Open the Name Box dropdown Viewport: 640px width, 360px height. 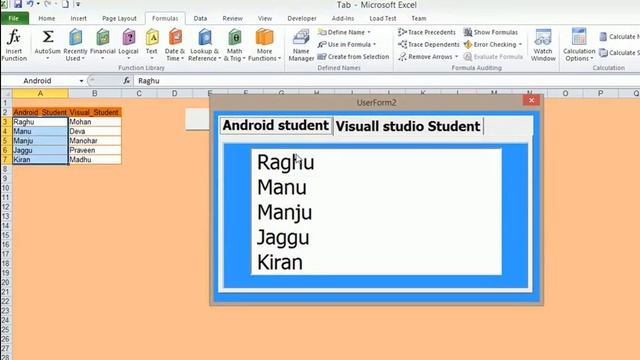coord(81,81)
